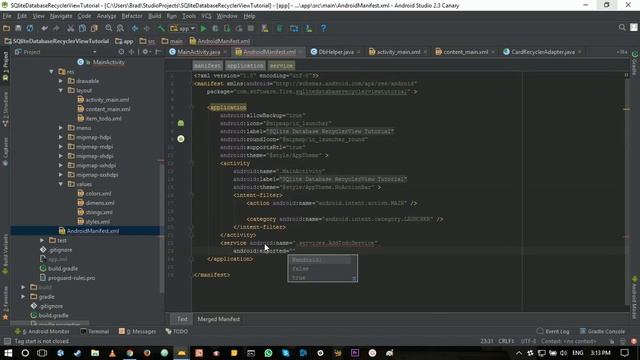The height and width of the screenshot is (360, 640).
Task: Open the VCS menu
Action: pos(206,16)
